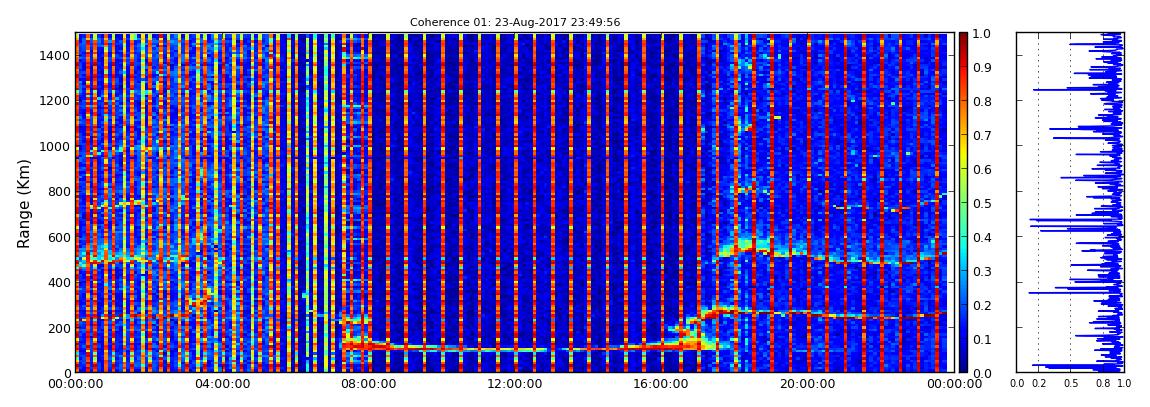The width and height of the screenshot is (1150, 407).
Task: Click the 08:00:00 time axis label
Action: pos(367,384)
